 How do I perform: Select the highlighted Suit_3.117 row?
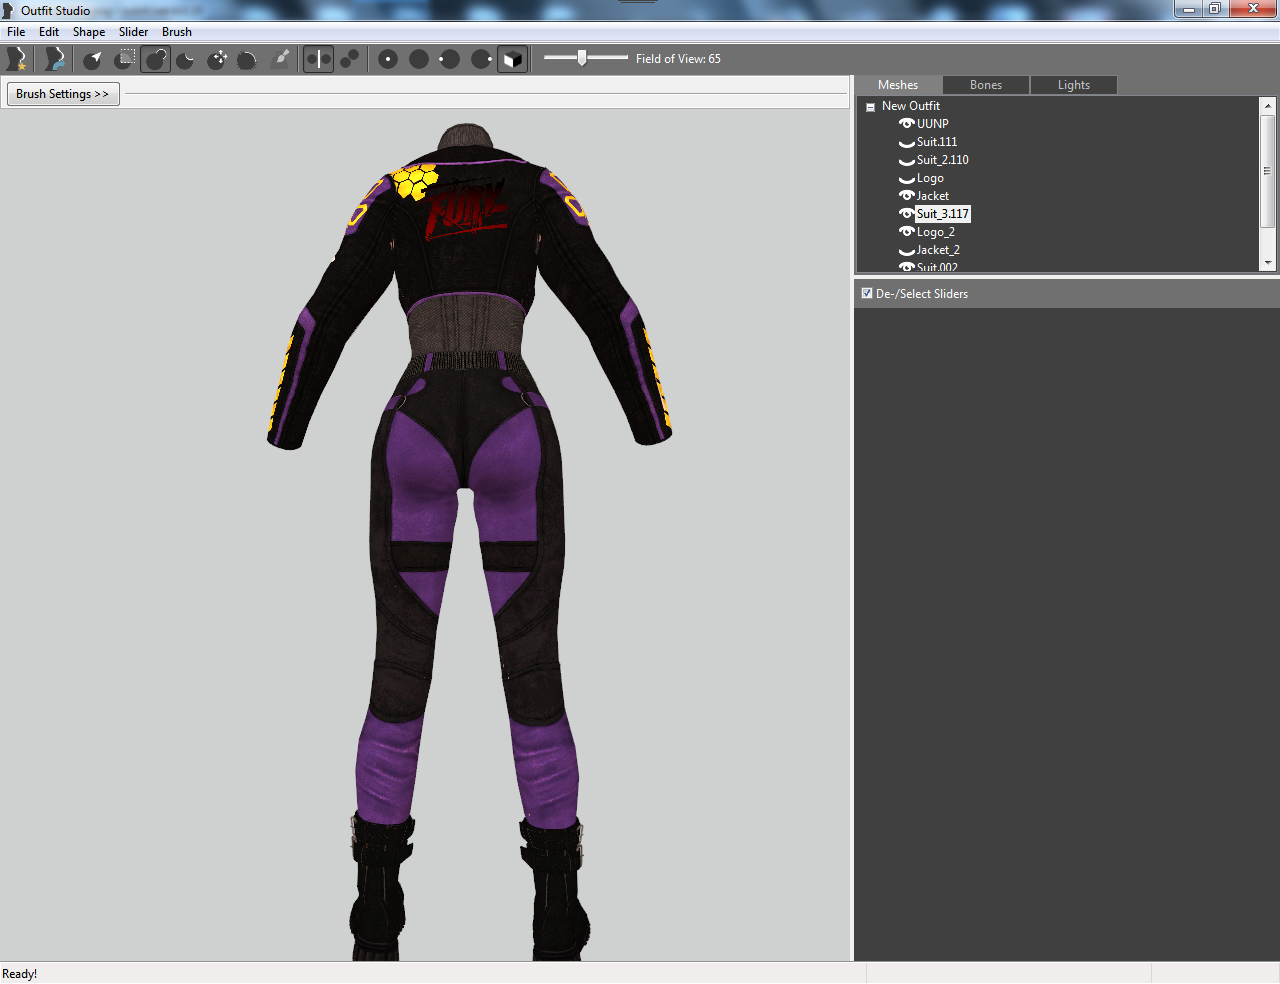[943, 214]
